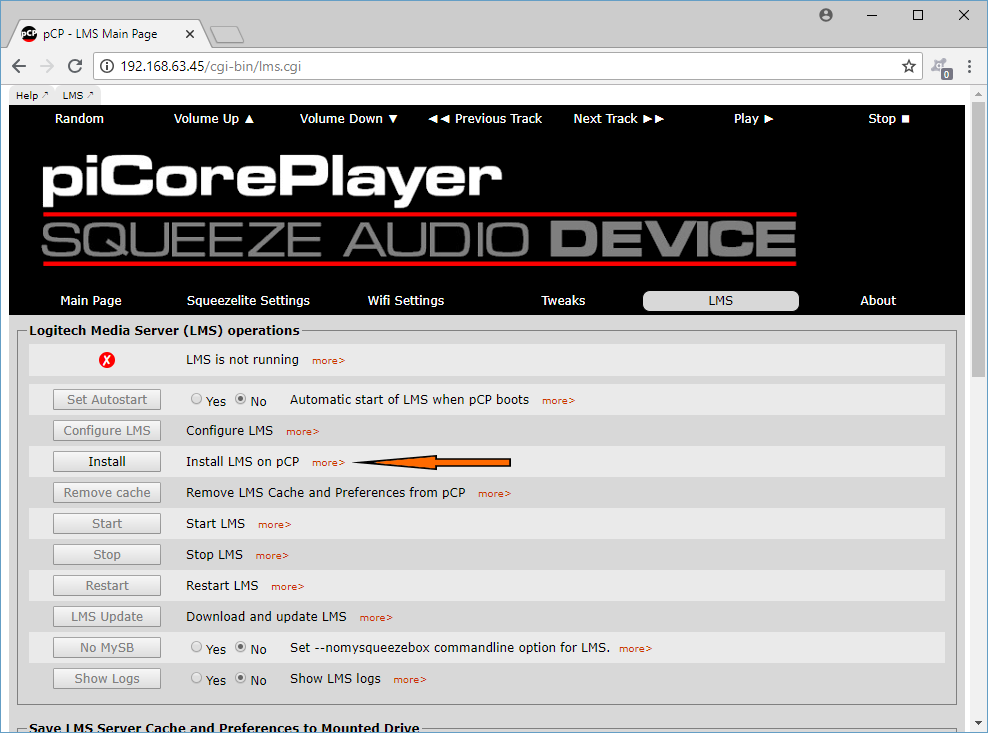
Task: Click the scrollbar up arrow
Action: pyautogui.click(x=978, y=95)
